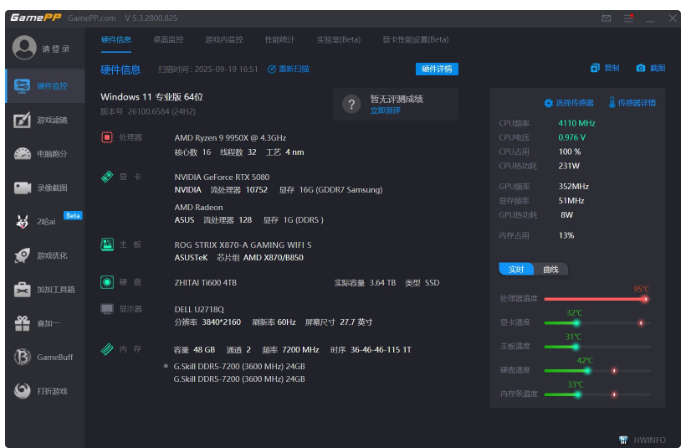Click the "0.976 V" CPU voltage value
This screenshot has height=448, width=684.
pyautogui.click(x=572, y=137)
